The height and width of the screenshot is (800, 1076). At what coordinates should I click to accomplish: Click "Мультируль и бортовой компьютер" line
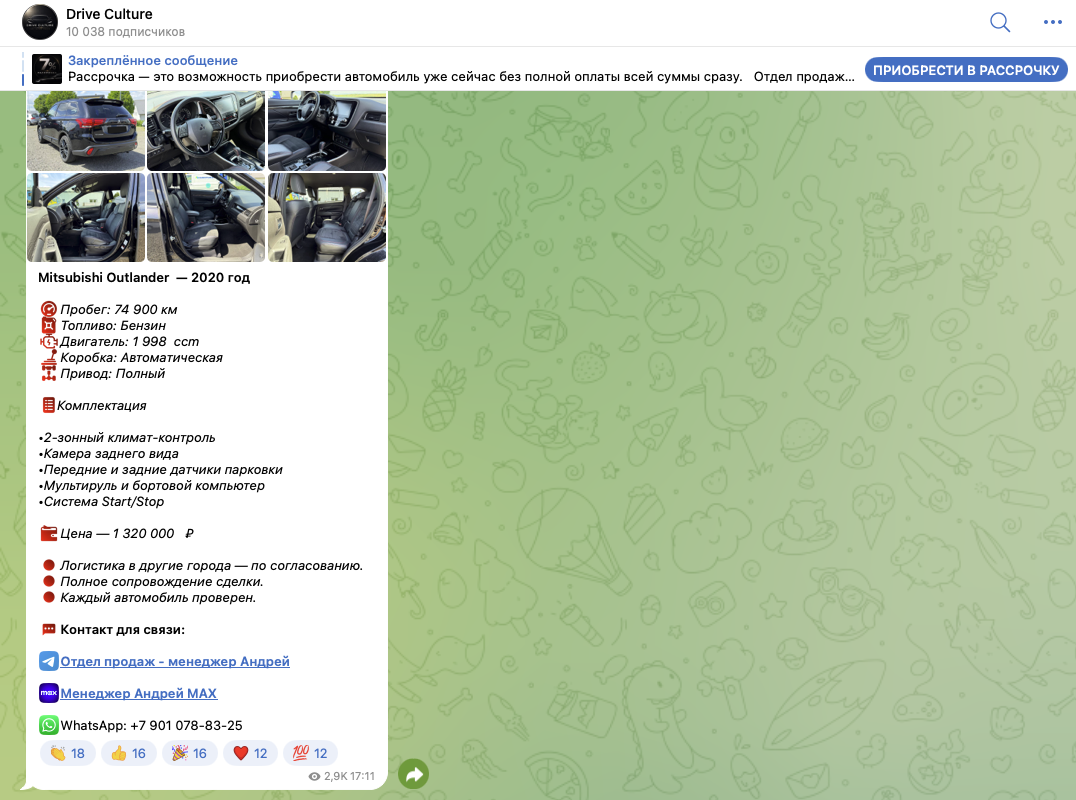pyautogui.click(x=152, y=485)
